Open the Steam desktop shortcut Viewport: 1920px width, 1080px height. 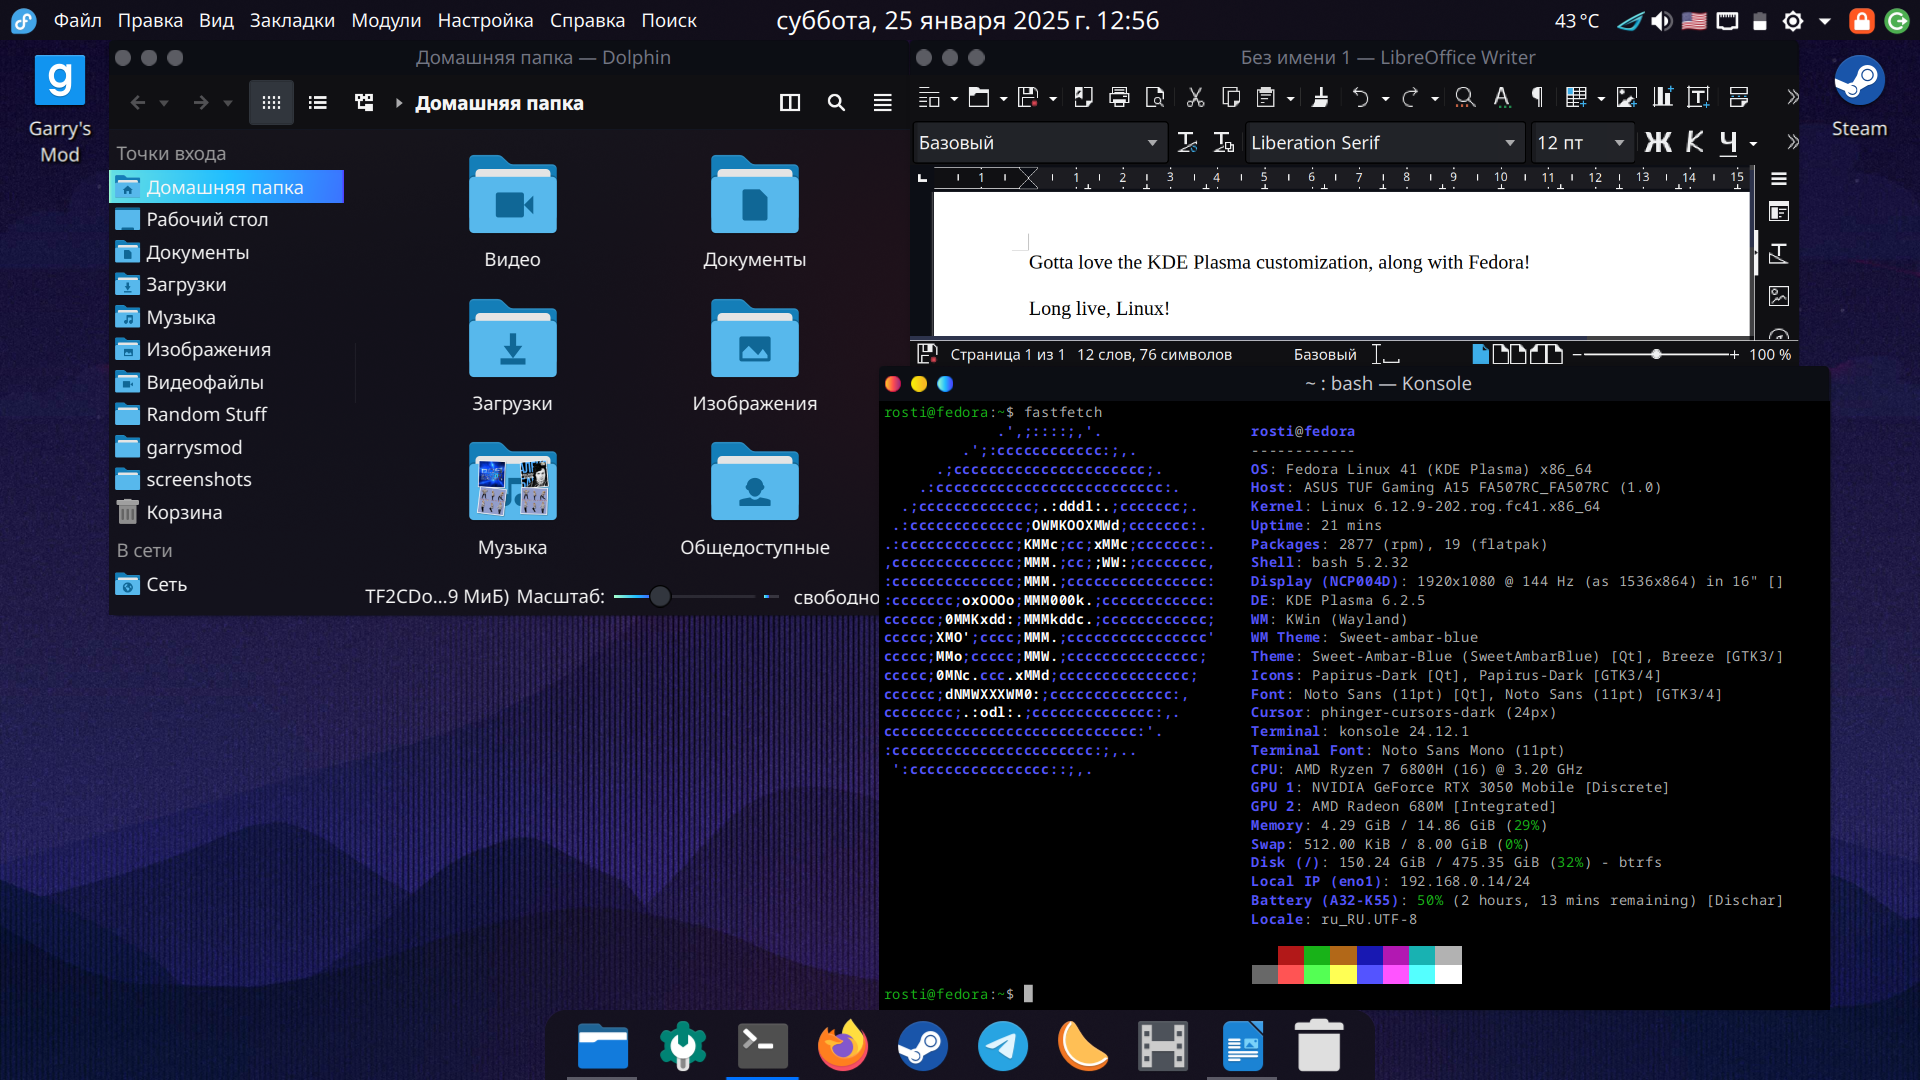point(1859,97)
